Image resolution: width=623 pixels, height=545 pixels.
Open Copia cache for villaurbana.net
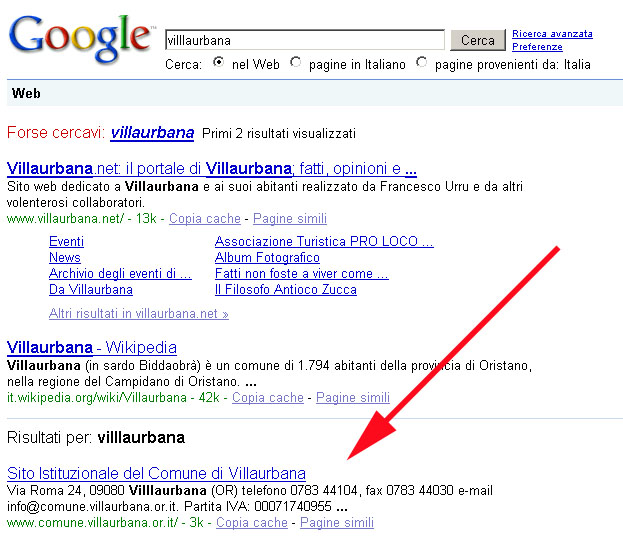[205, 218]
